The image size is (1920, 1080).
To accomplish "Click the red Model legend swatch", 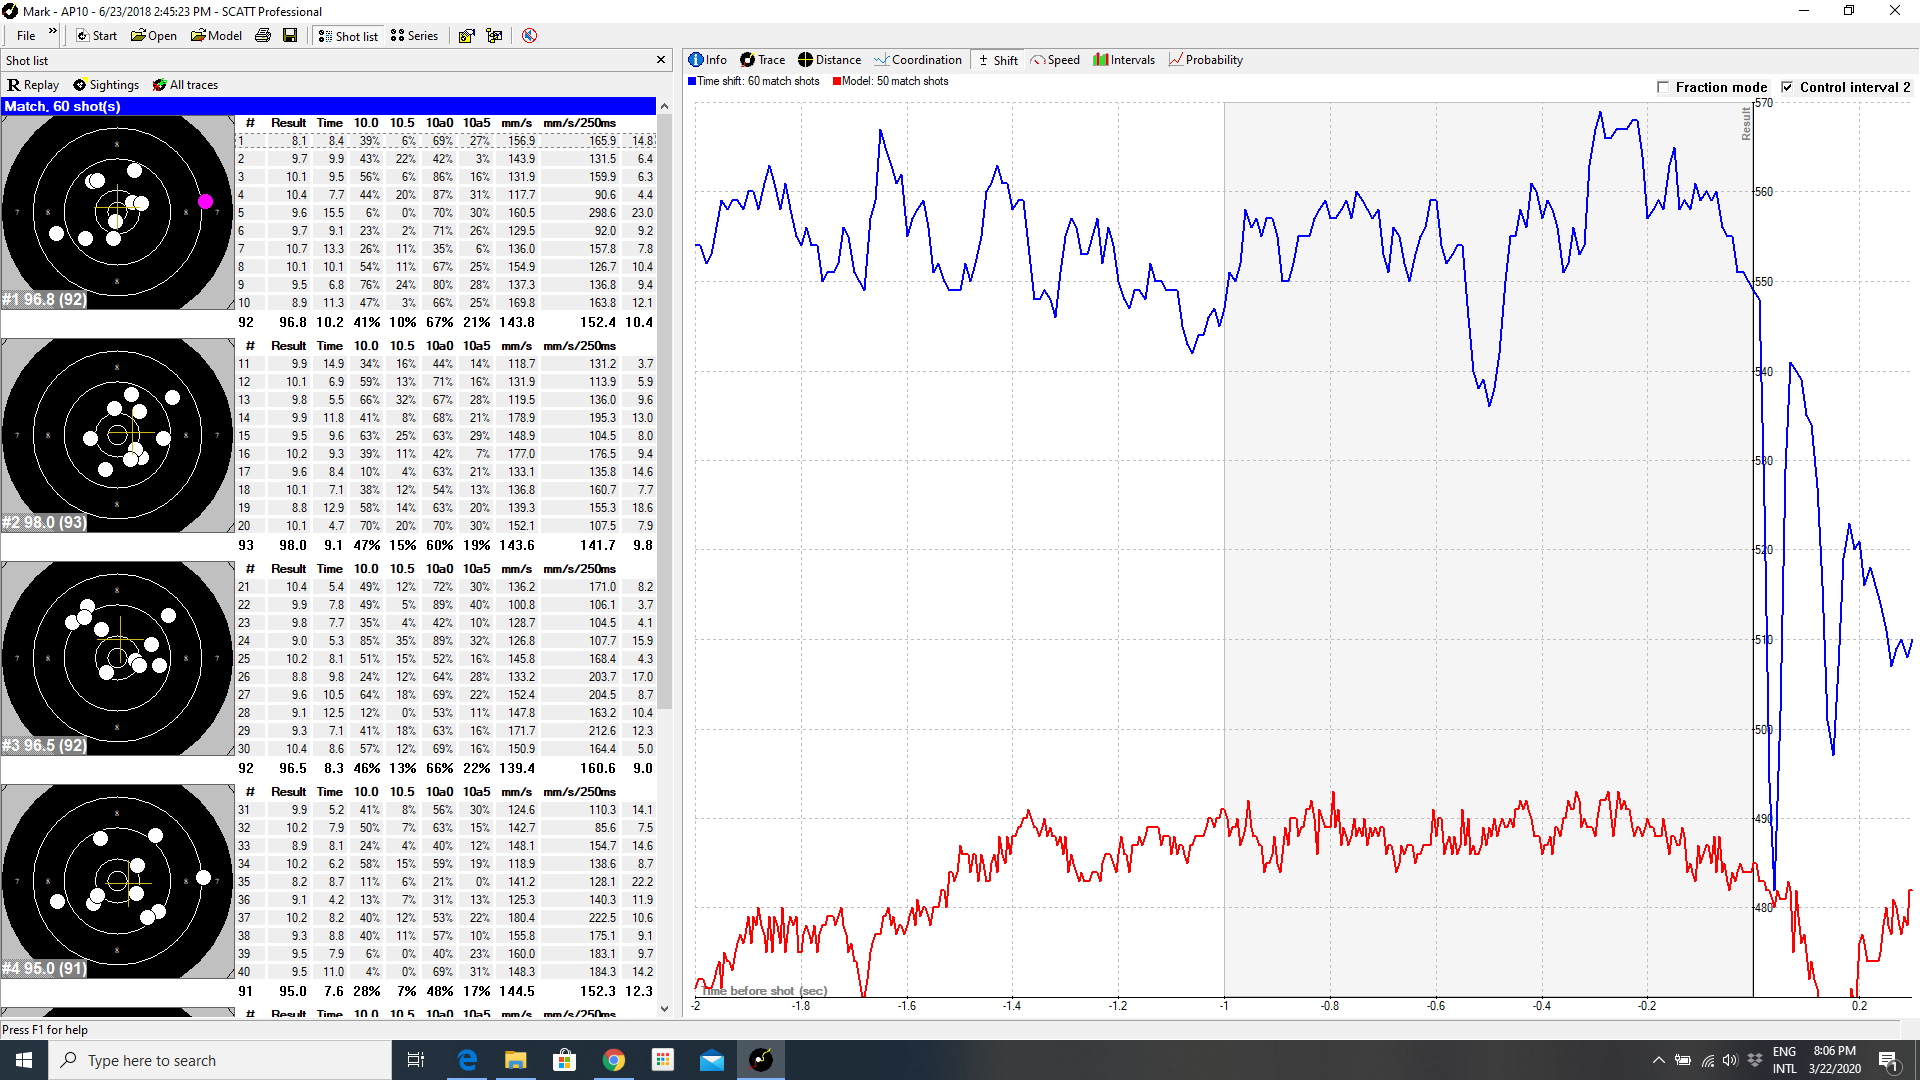I will pos(836,81).
